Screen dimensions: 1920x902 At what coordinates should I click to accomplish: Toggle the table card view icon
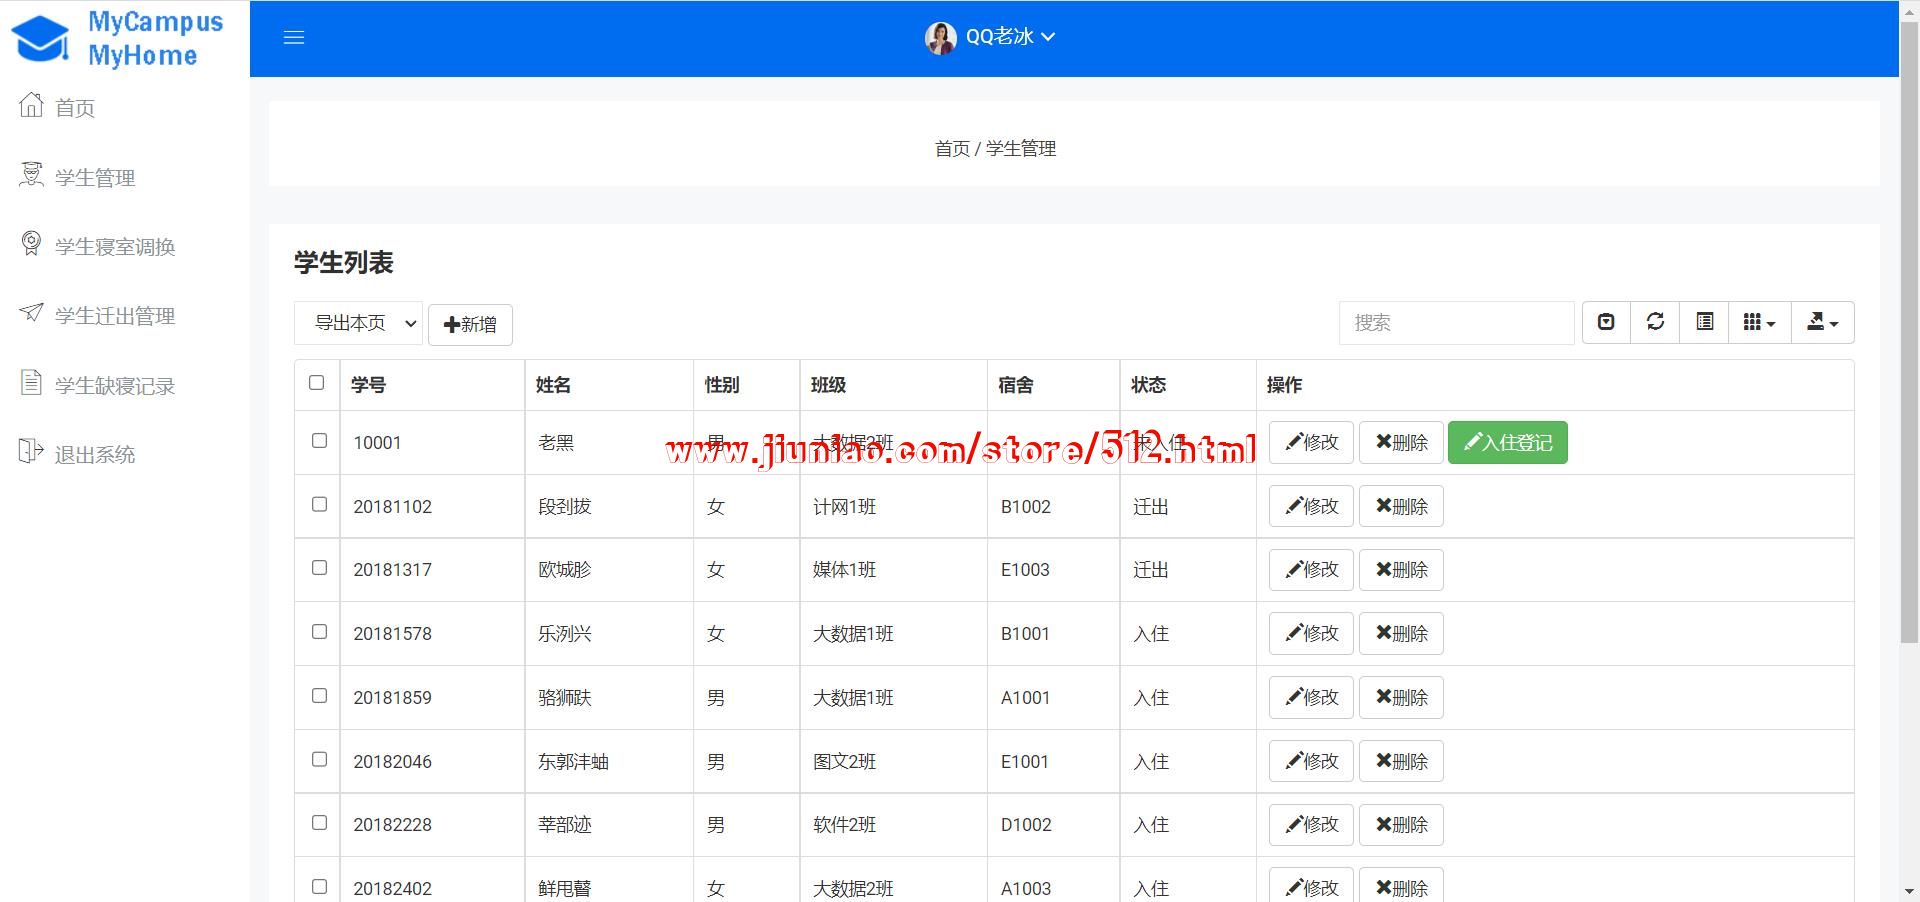tap(1705, 322)
